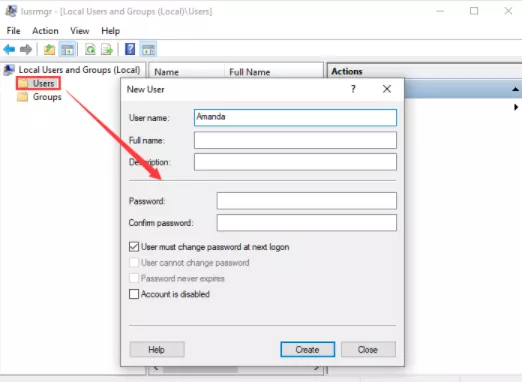Select the Groups folder in tree
This screenshot has height=382, width=522.
point(39,97)
